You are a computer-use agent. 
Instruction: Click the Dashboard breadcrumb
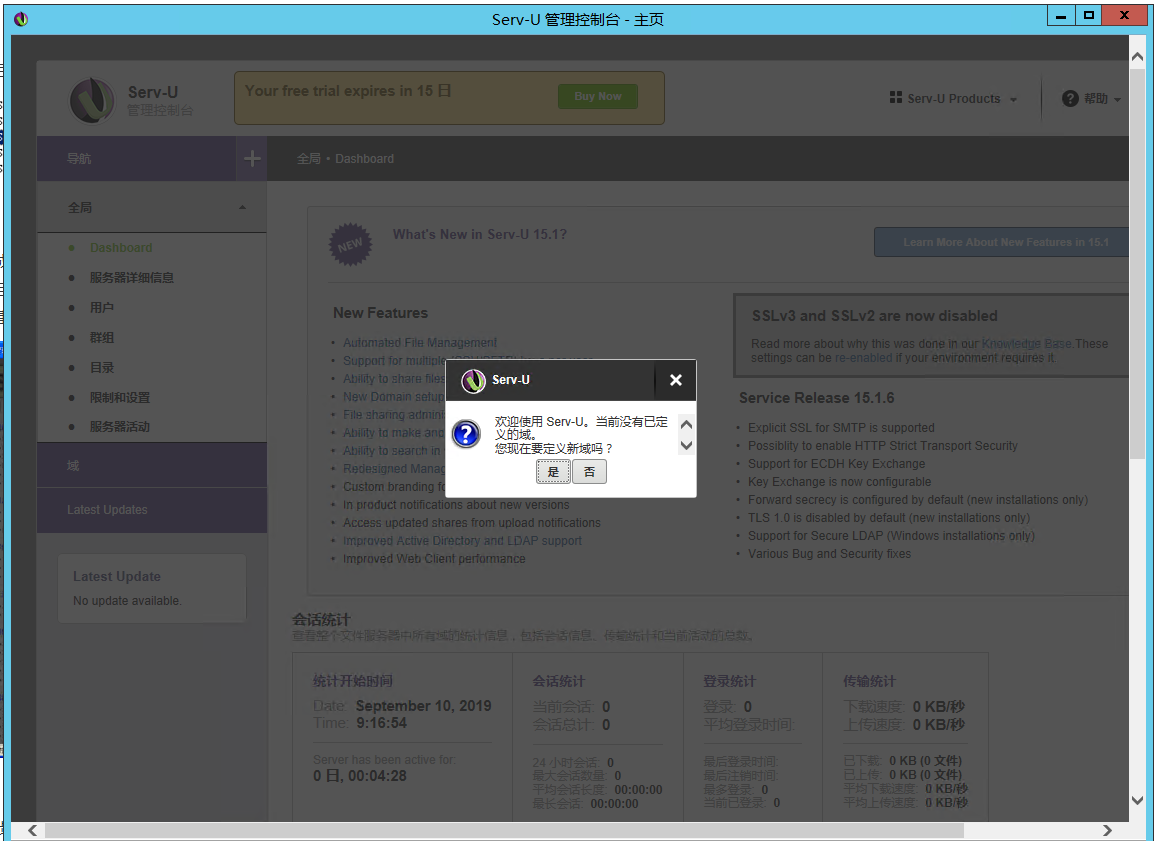(x=364, y=159)
